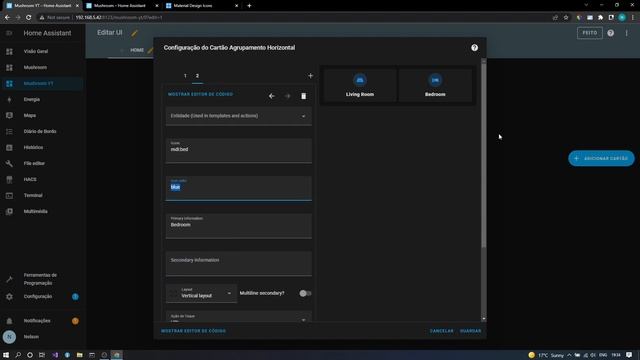
Task: Move card left with back arrow
Action: (x=272, y=96)
